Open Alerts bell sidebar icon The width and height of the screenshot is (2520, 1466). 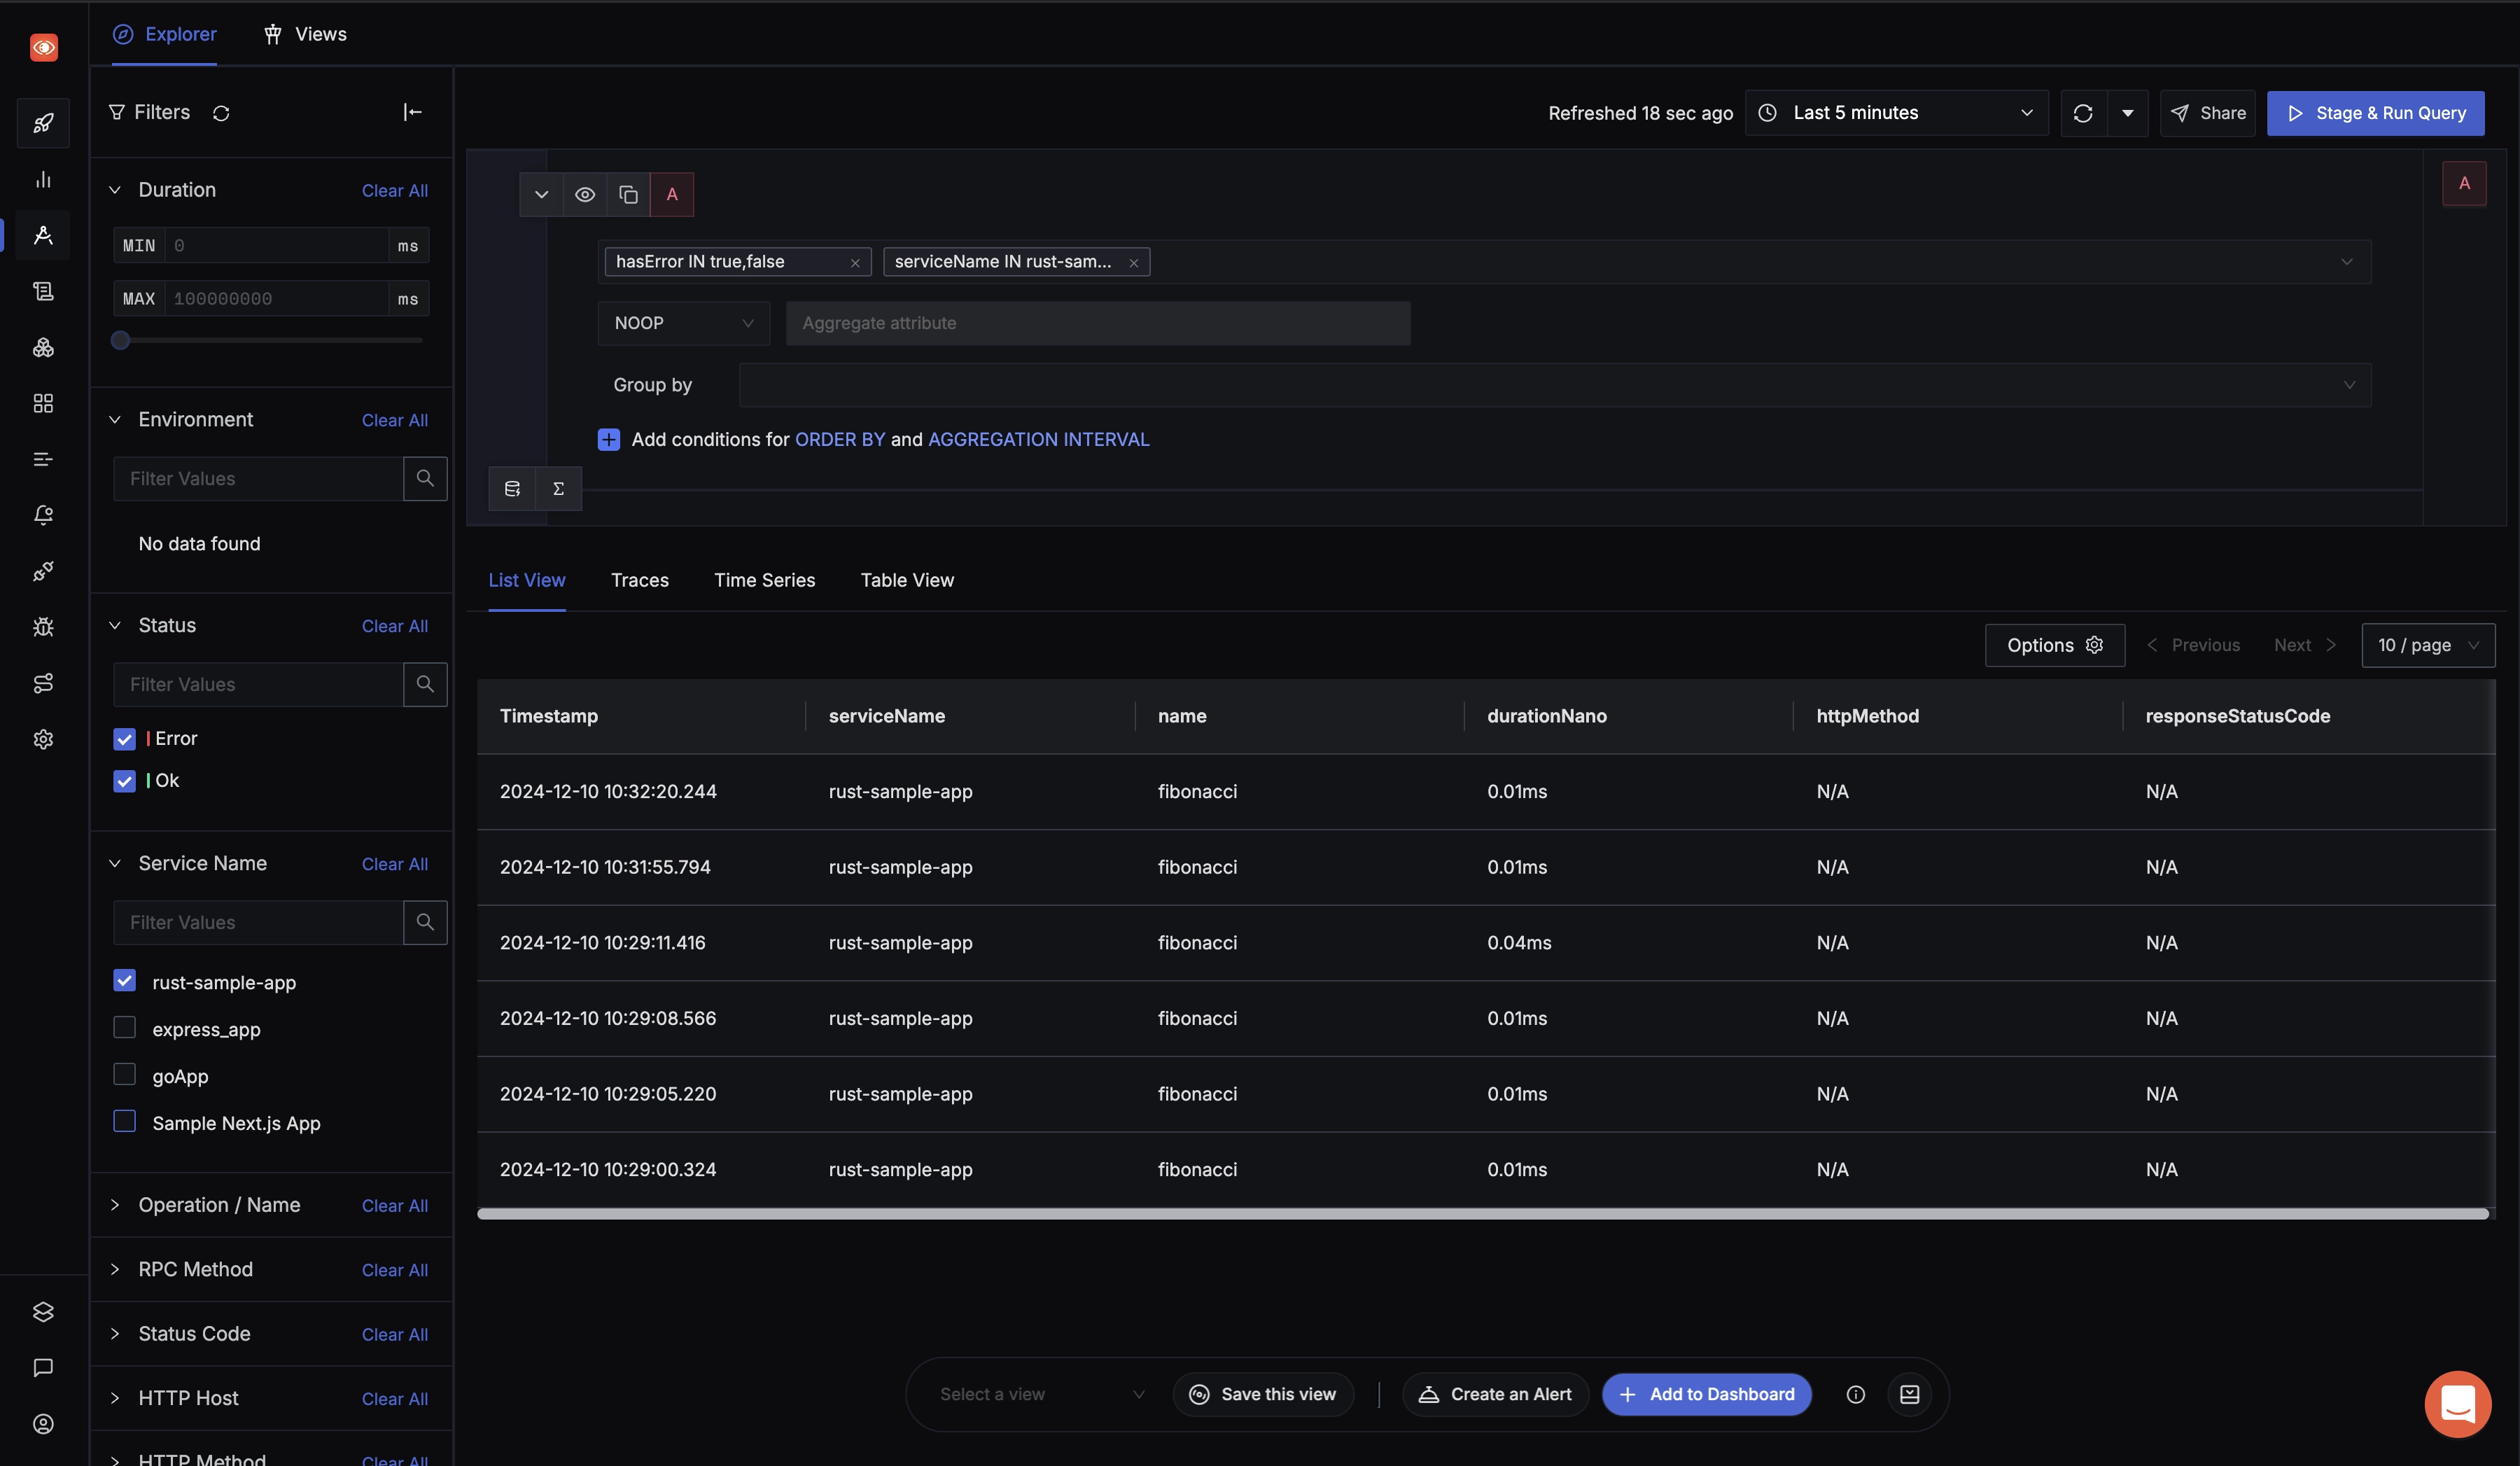[43, 515]
